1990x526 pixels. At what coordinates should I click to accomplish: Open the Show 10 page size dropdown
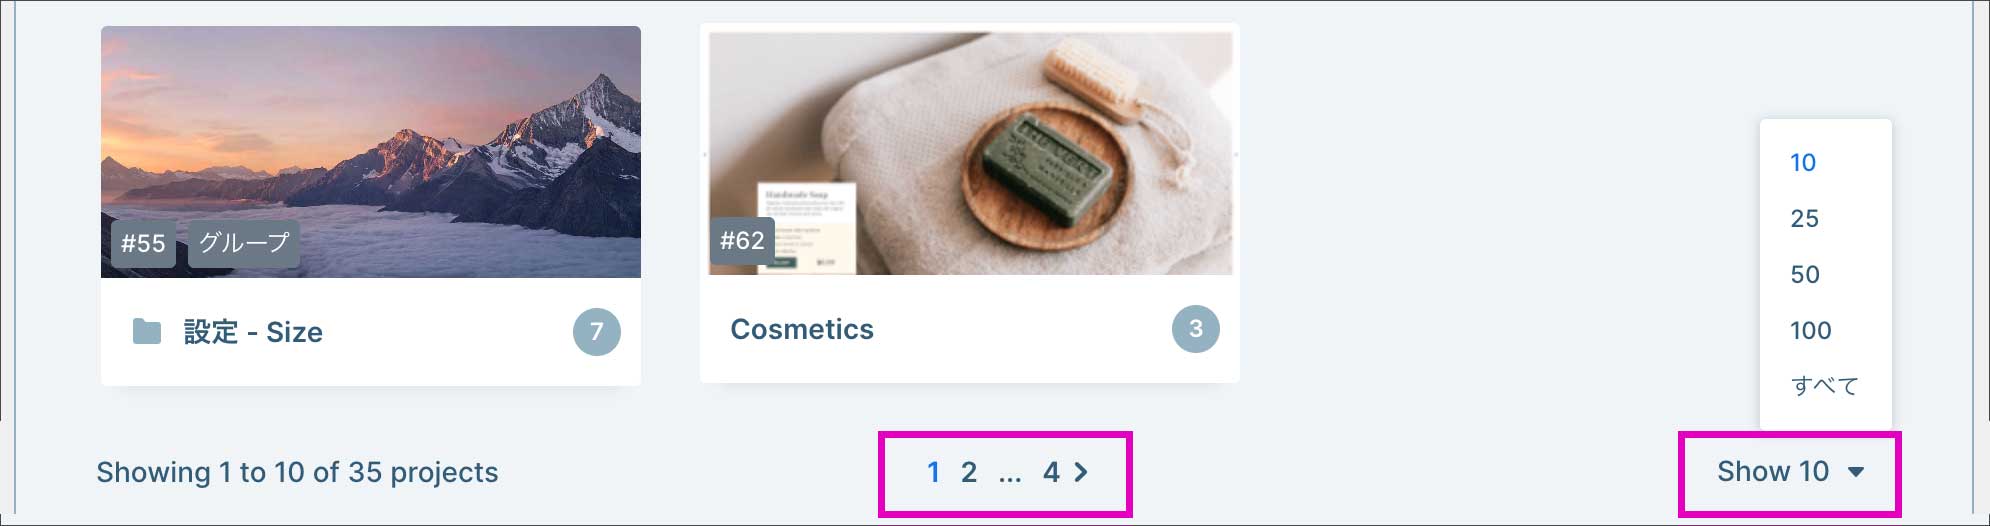click(x=1790, y=472)
